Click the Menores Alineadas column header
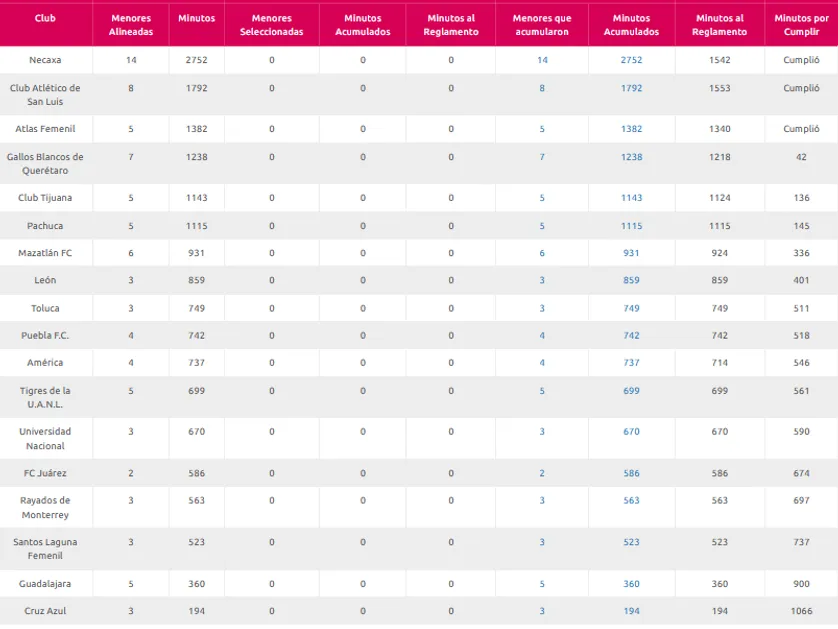Viewport: 838px width, 629px height. 131,25
